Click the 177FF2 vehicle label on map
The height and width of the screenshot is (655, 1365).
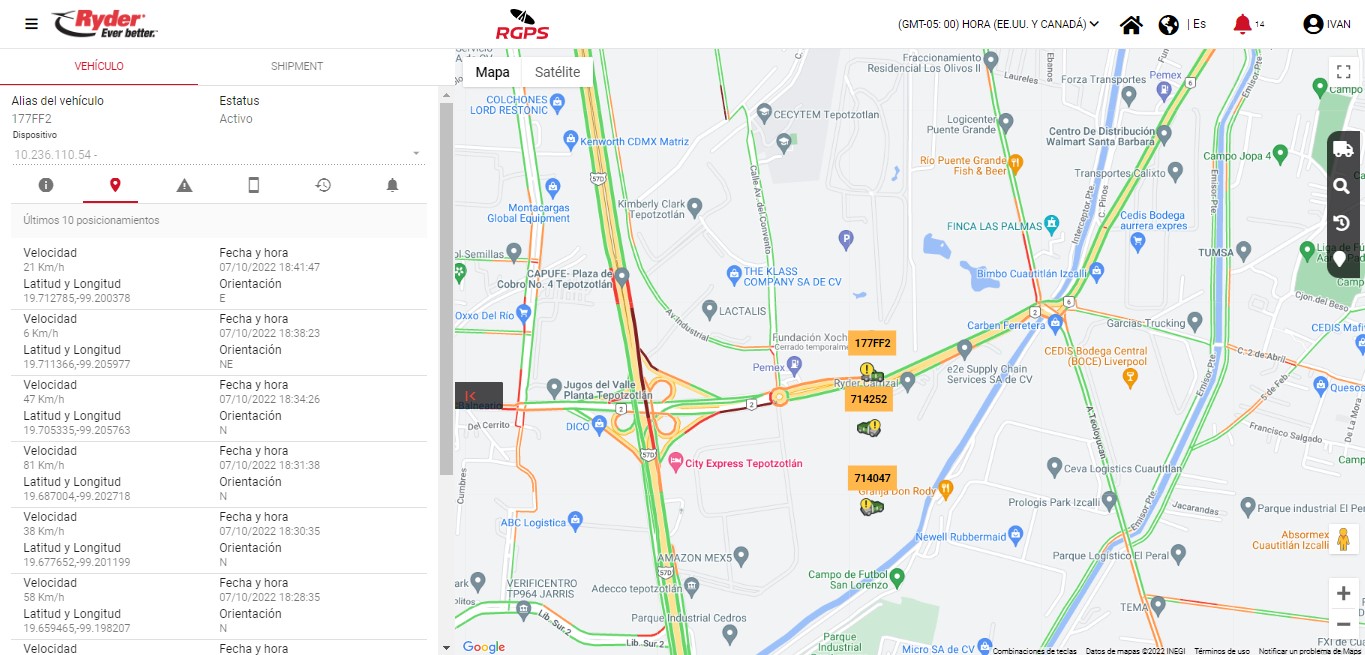[x=872, y=343]
